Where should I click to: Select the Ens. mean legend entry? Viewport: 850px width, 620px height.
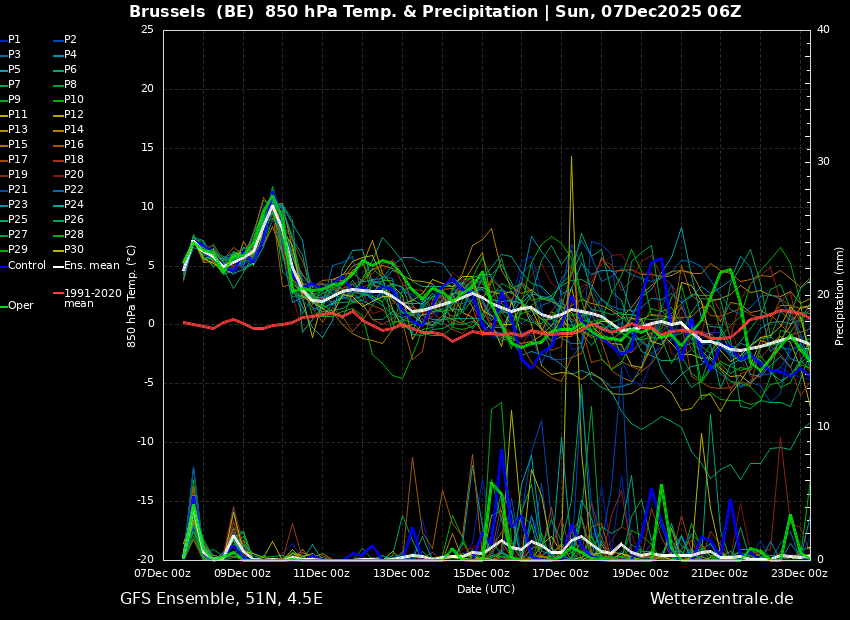86,266
